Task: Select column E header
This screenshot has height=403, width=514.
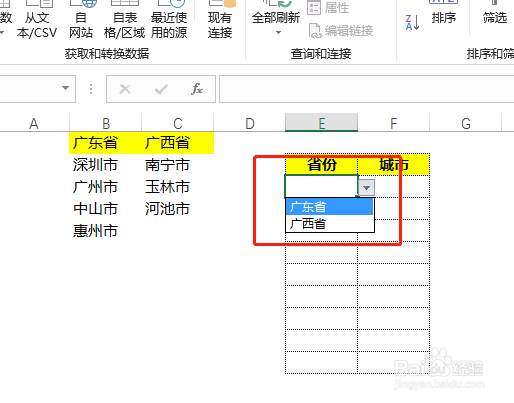Action: [322, 123]
